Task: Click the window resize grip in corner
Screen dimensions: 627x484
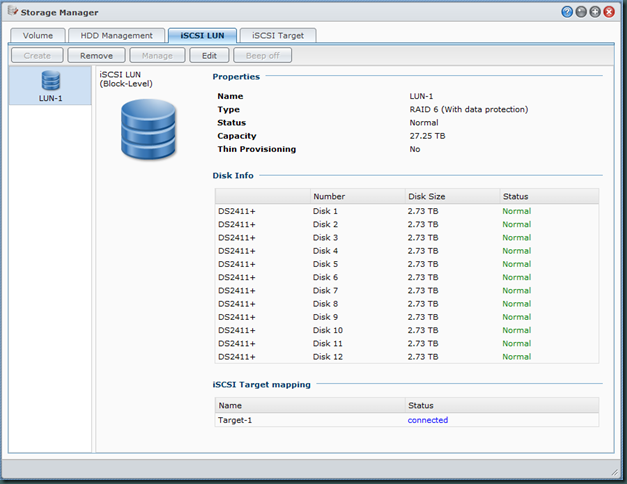Action: (615, 472)
